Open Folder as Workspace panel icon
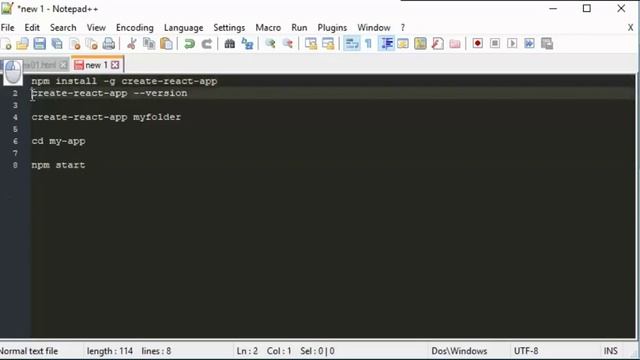Viewport: 640px width, 360px height. [x=455, y=44]
